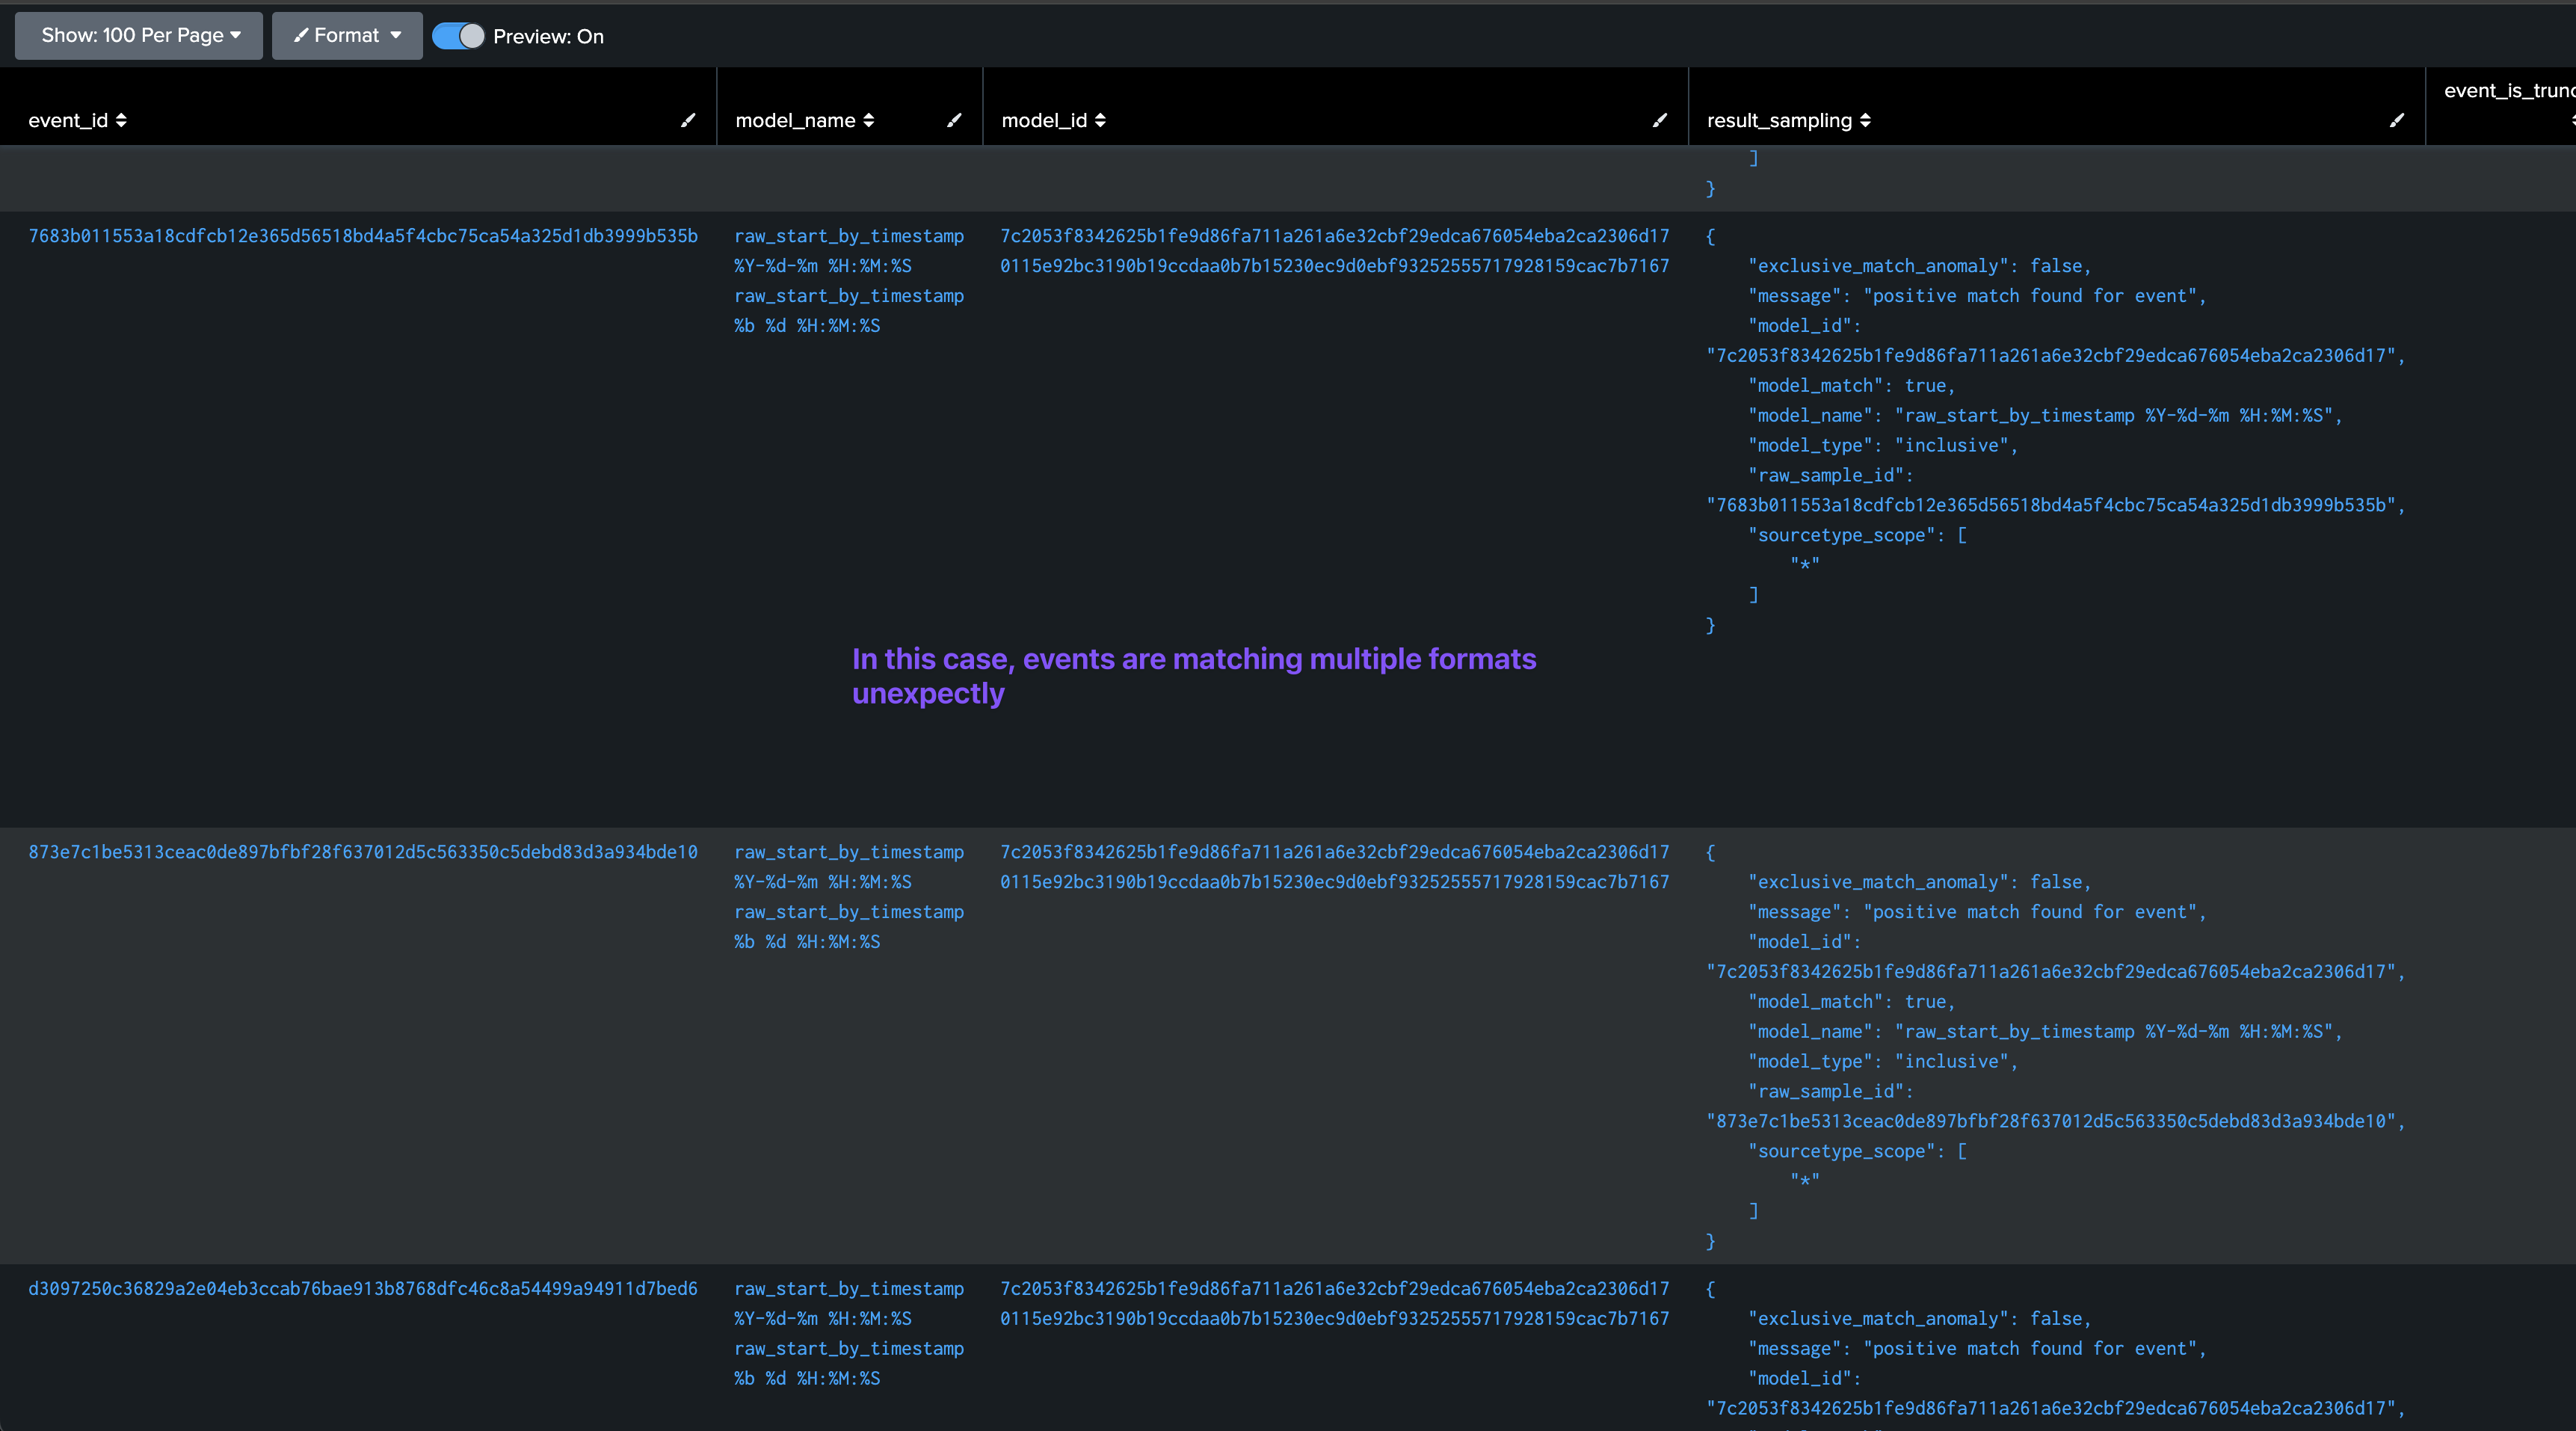Sort by model_name using sort arrows

click(x=868, y=120)
